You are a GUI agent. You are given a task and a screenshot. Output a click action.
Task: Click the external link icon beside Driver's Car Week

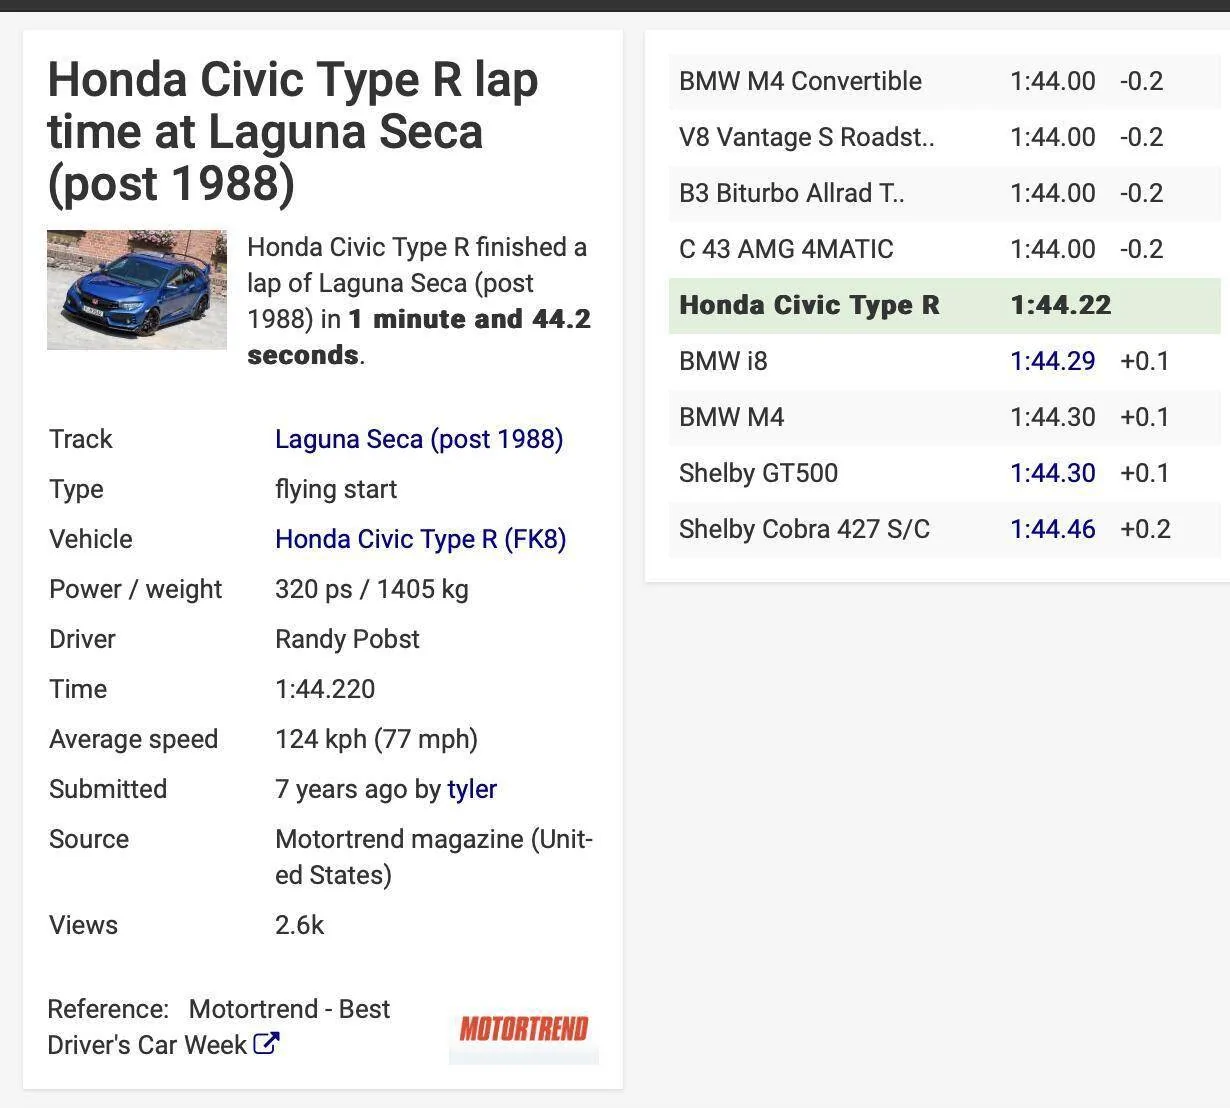265,1044
